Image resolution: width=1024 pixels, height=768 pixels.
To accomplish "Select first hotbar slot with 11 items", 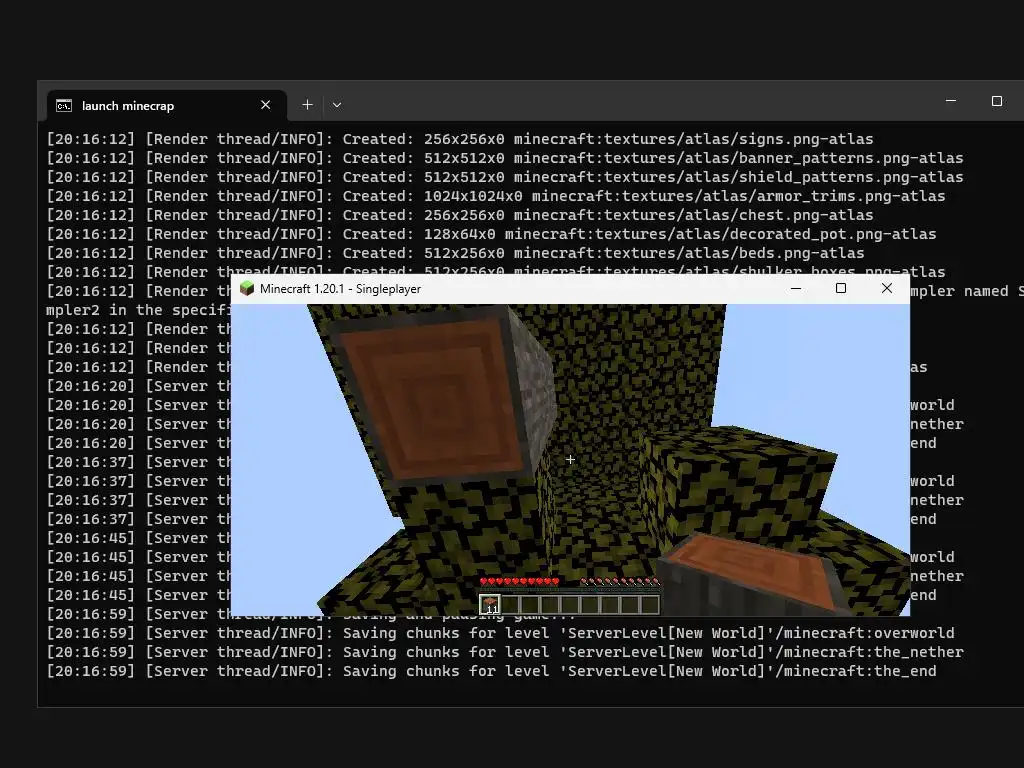I will [x=490, y=605].
